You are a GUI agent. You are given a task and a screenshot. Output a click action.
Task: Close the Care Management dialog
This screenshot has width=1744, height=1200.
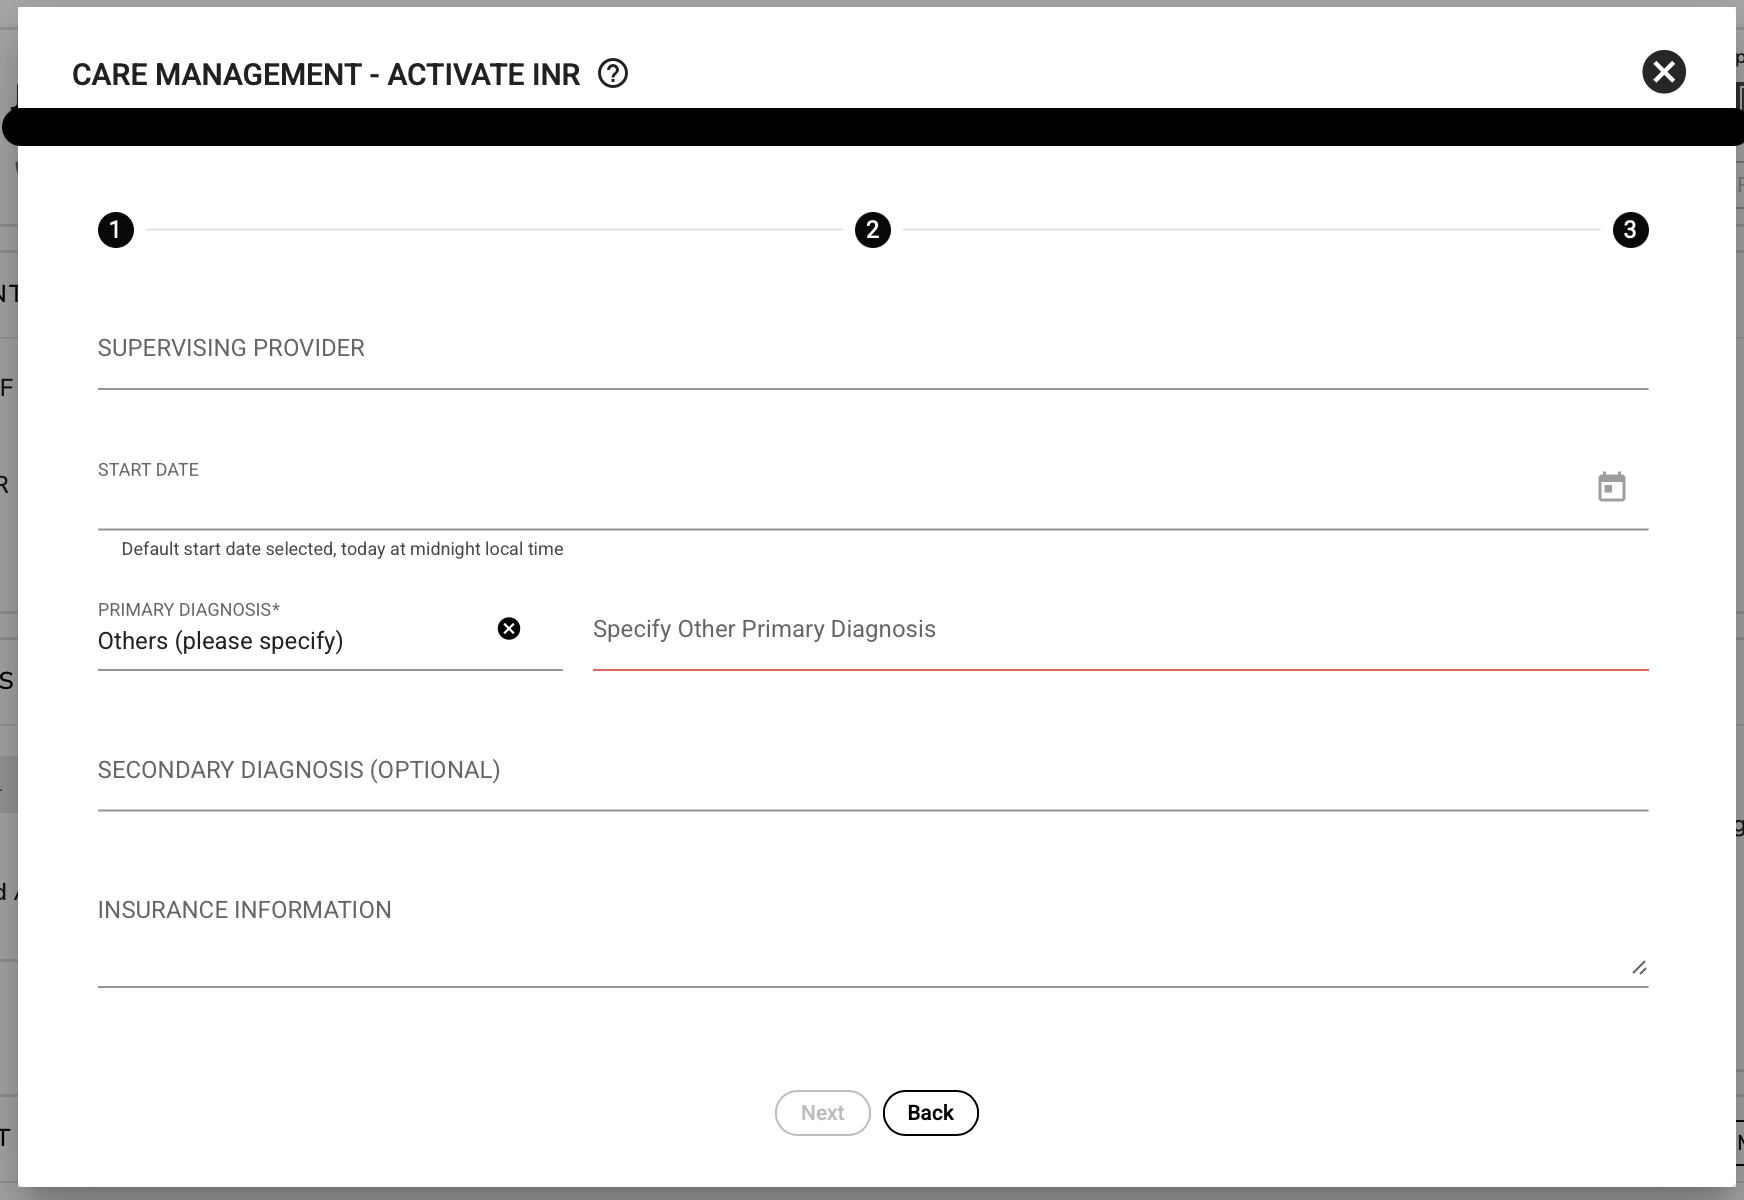pyautogui.click(x=1664, y=72)
